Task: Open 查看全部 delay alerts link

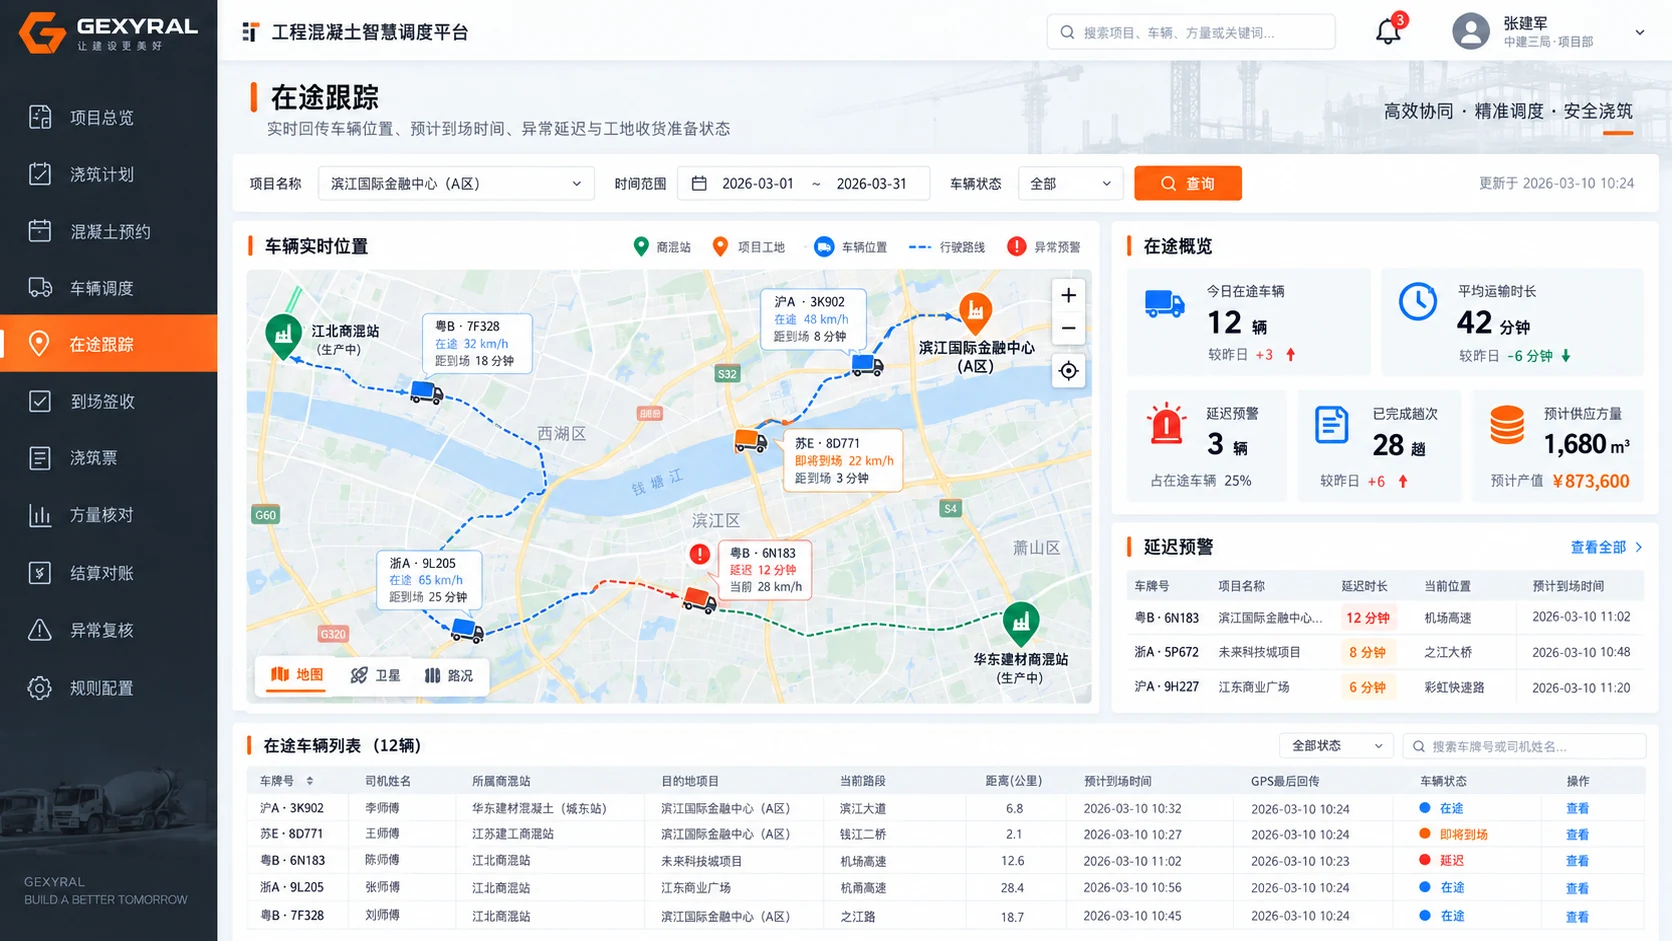Action: 1606,547
